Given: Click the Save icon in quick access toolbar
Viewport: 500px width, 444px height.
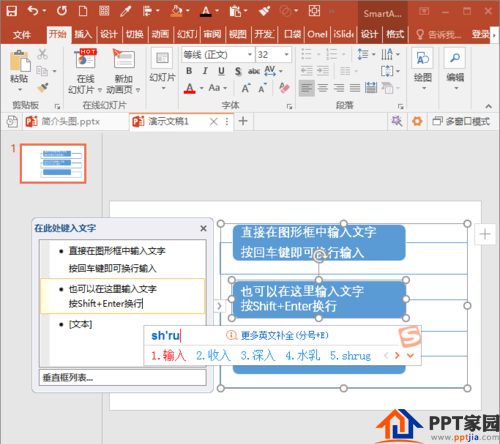Looking at the screenshot, I should [12, 11].
